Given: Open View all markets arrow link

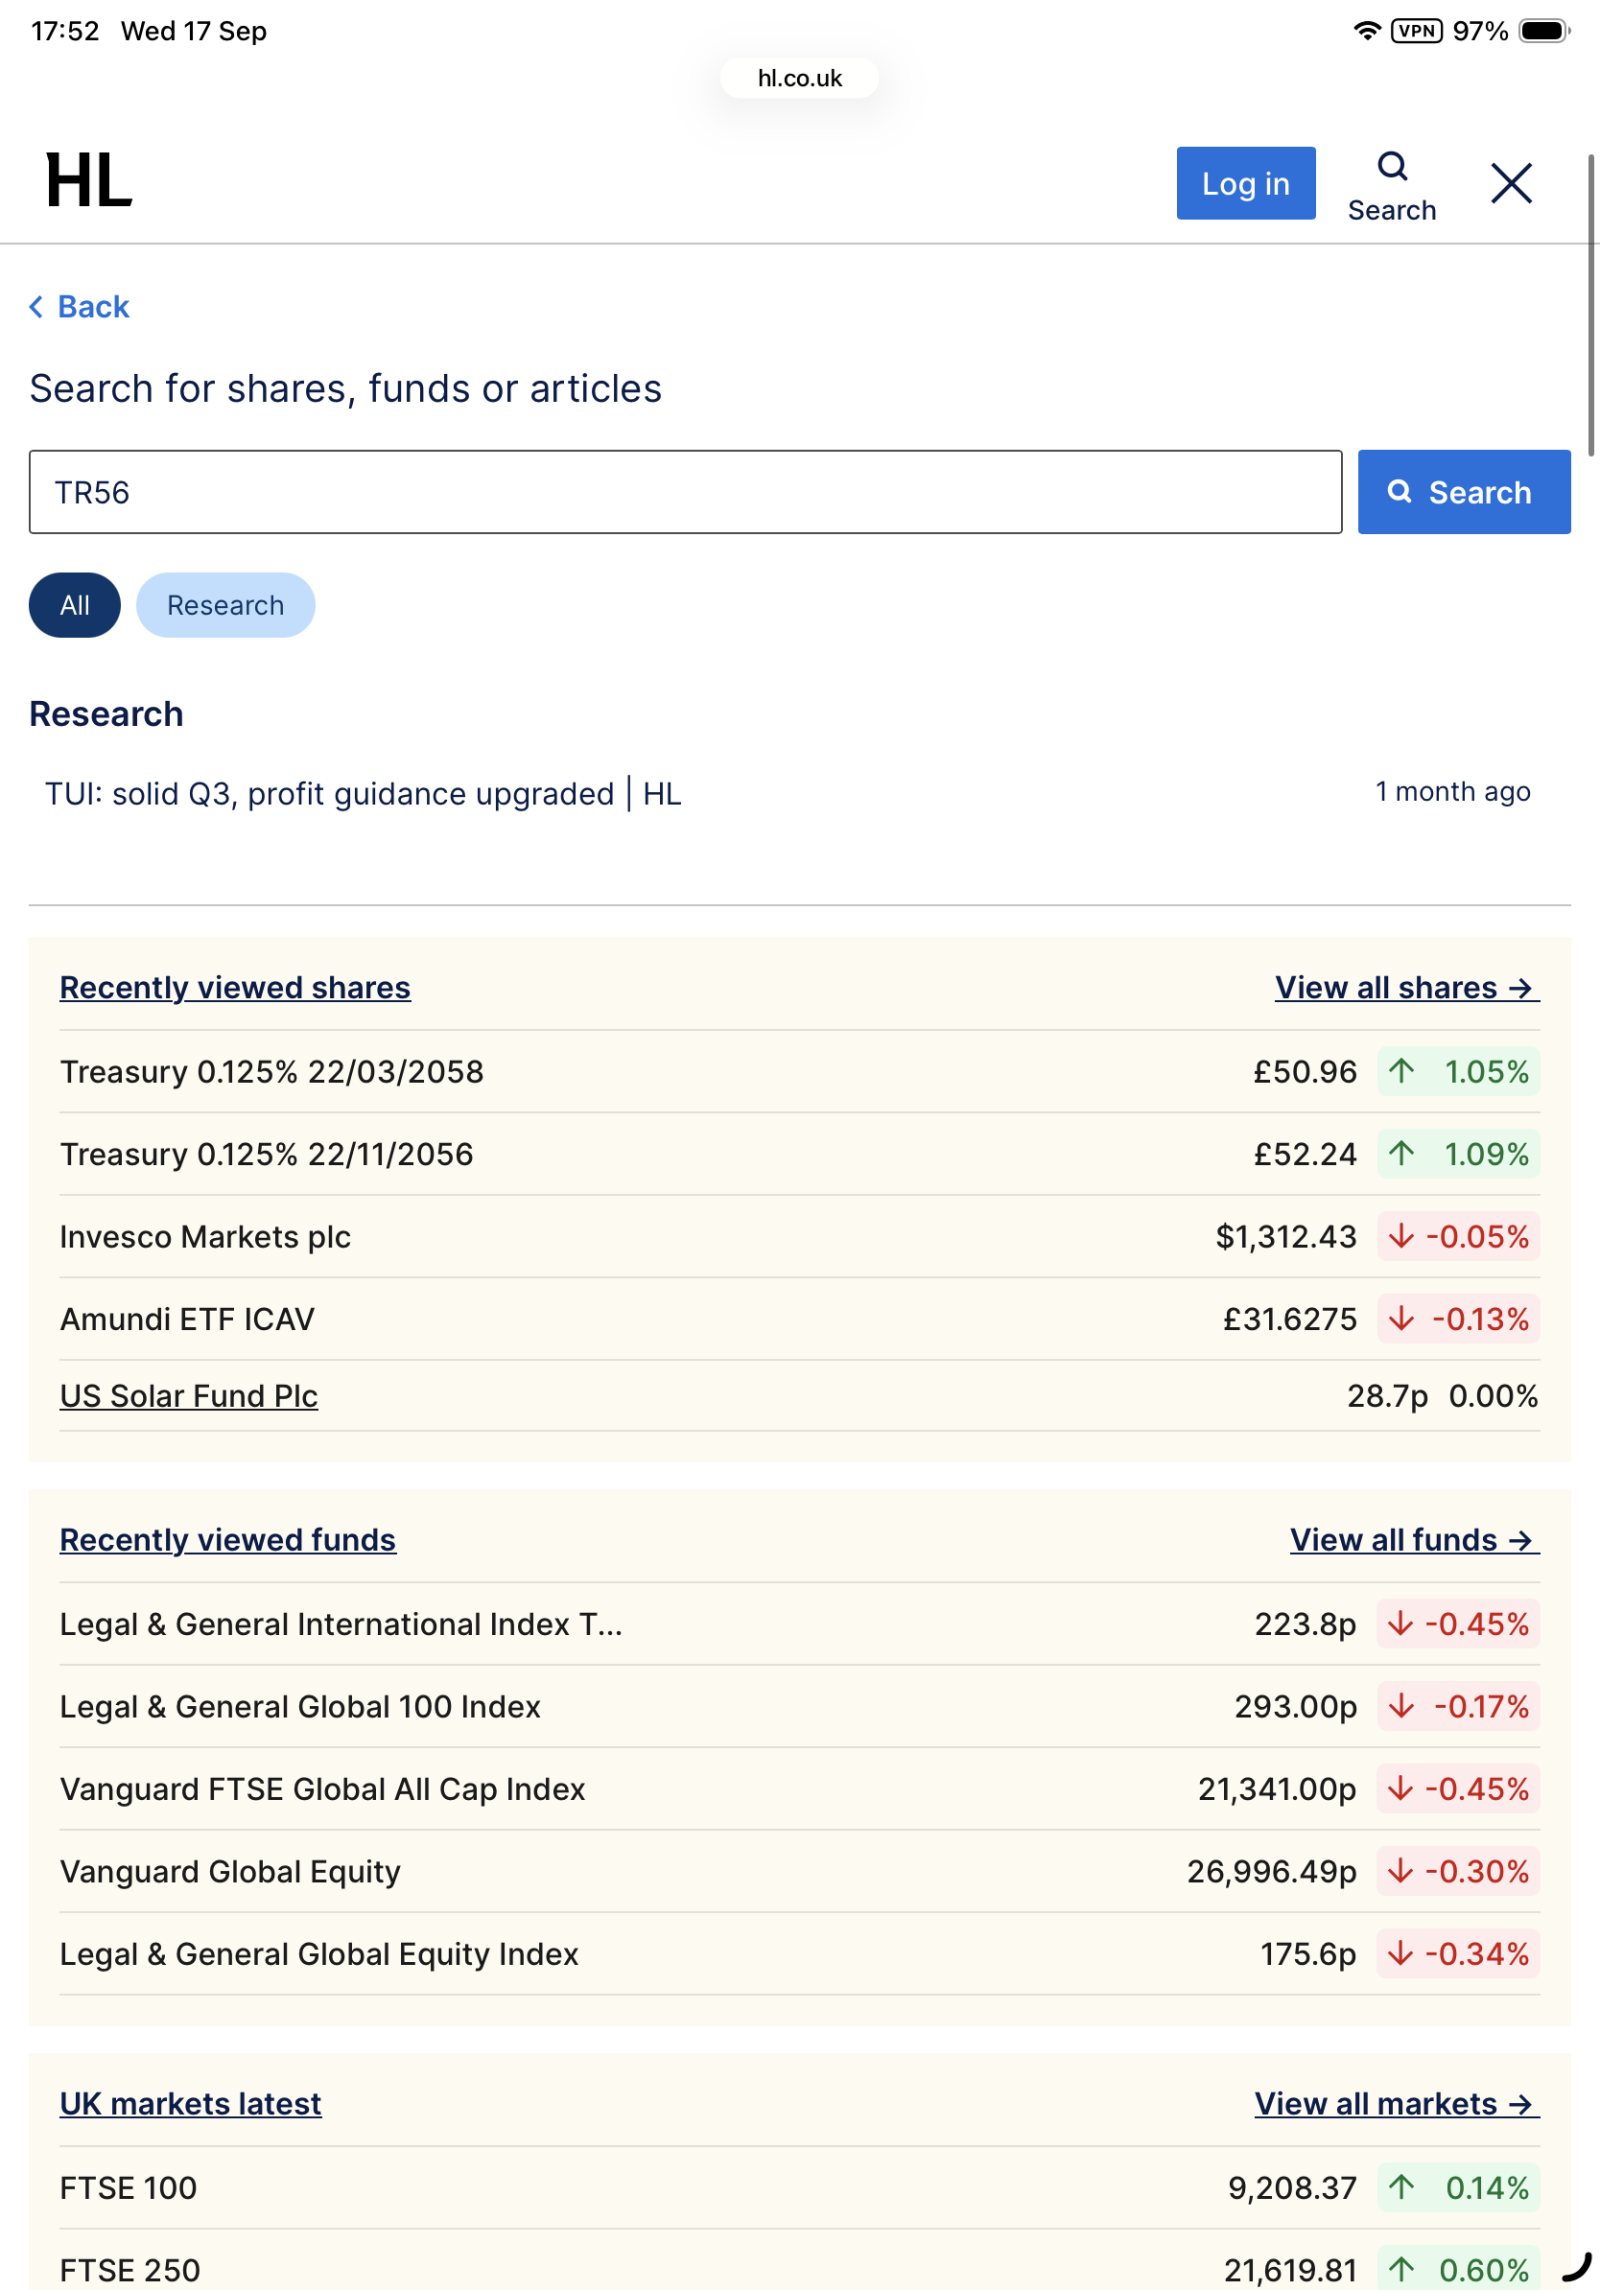Looking at the screenshot, I should pos(1396,2104).
